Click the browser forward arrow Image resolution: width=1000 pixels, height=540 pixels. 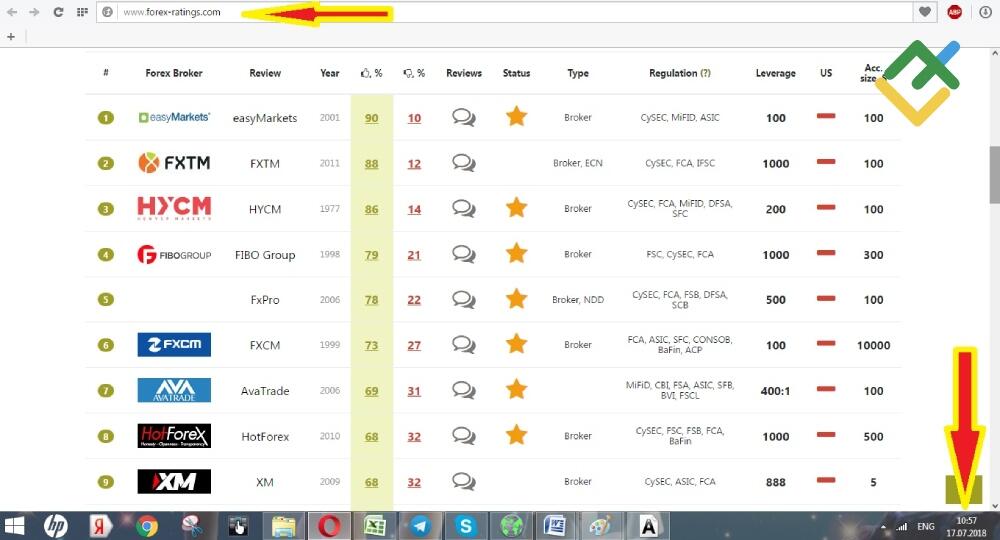point(34,12)
